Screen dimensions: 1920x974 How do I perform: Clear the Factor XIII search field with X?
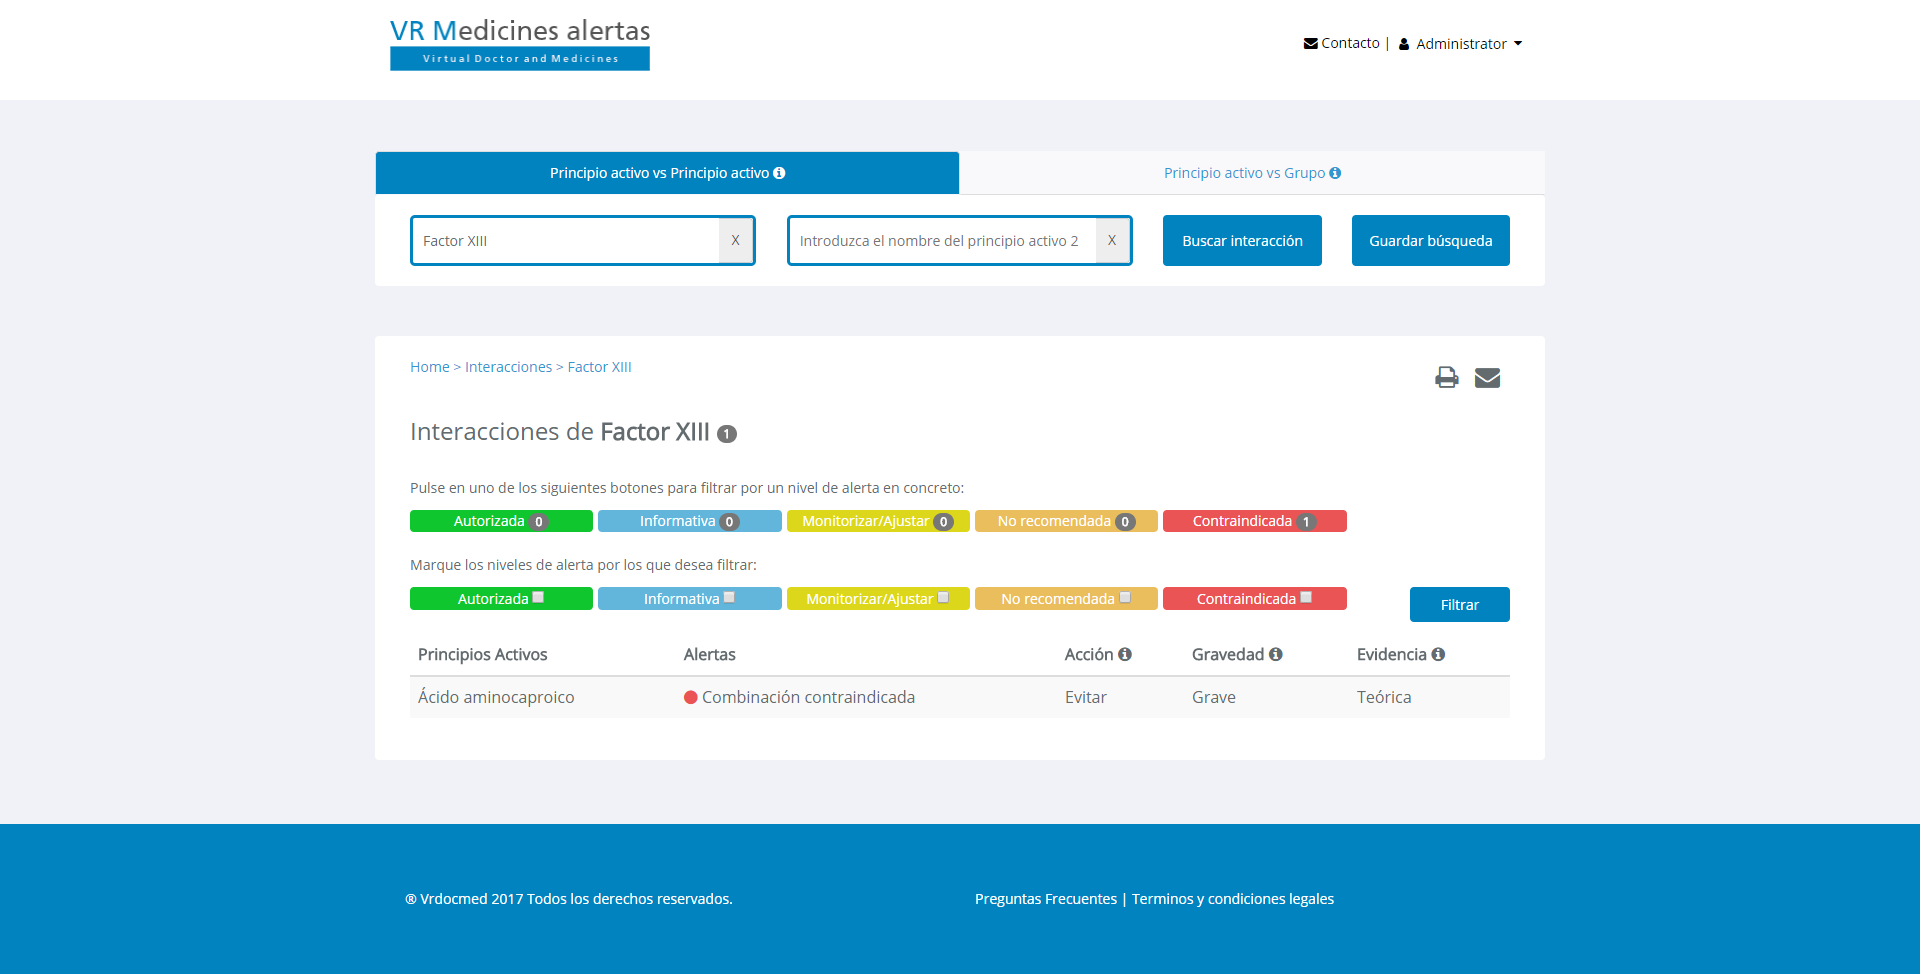(x=735, y=240)
